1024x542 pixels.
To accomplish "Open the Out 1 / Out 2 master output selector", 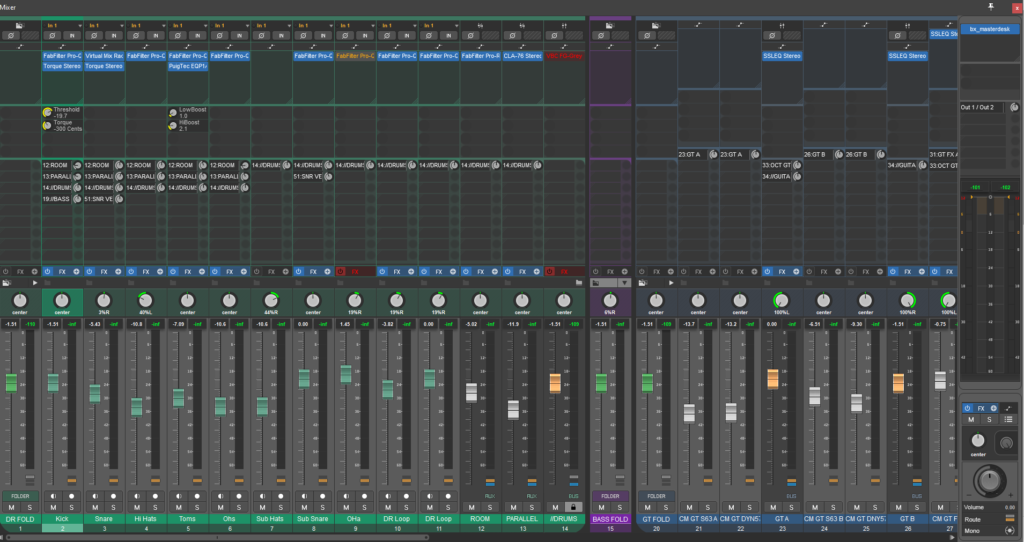I will [x=982, y=107].
